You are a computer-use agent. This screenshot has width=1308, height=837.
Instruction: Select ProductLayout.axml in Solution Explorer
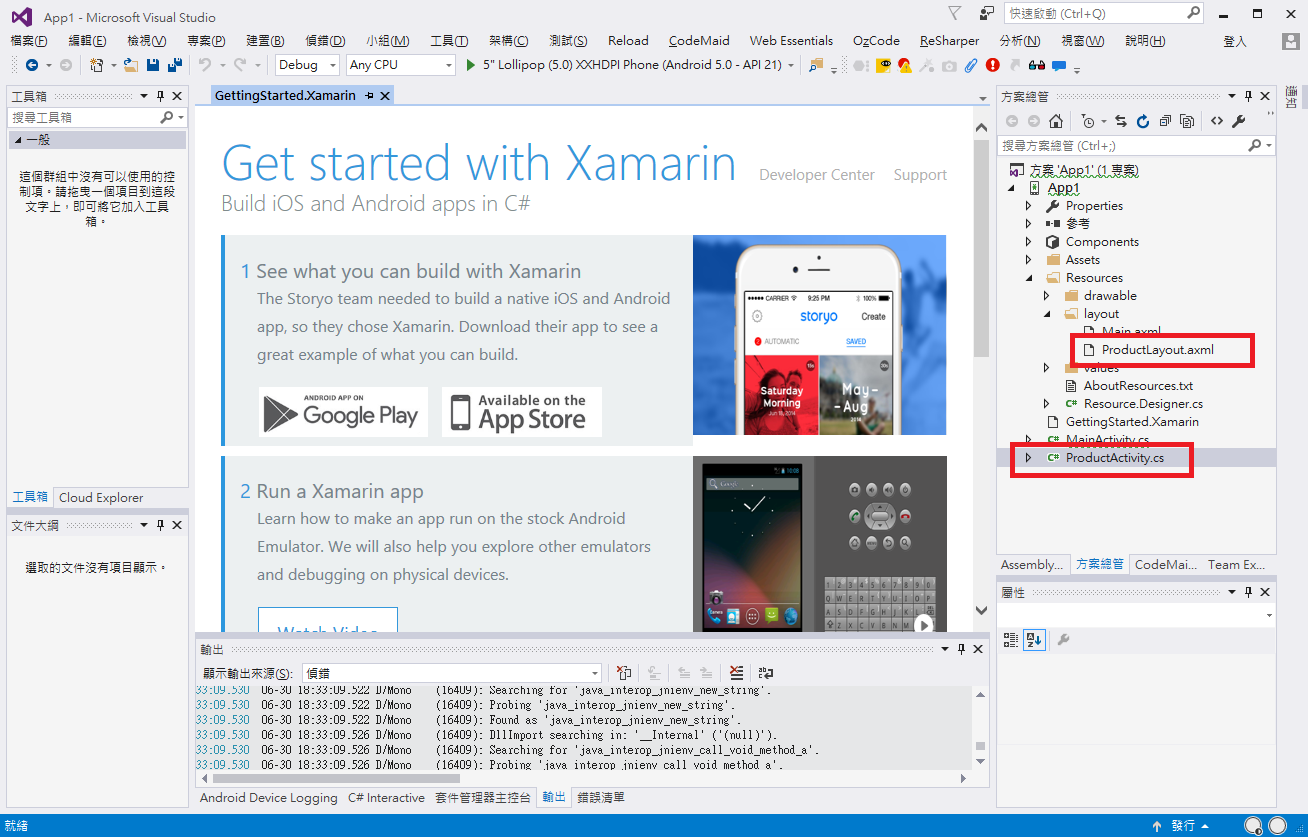[1157, 350]
